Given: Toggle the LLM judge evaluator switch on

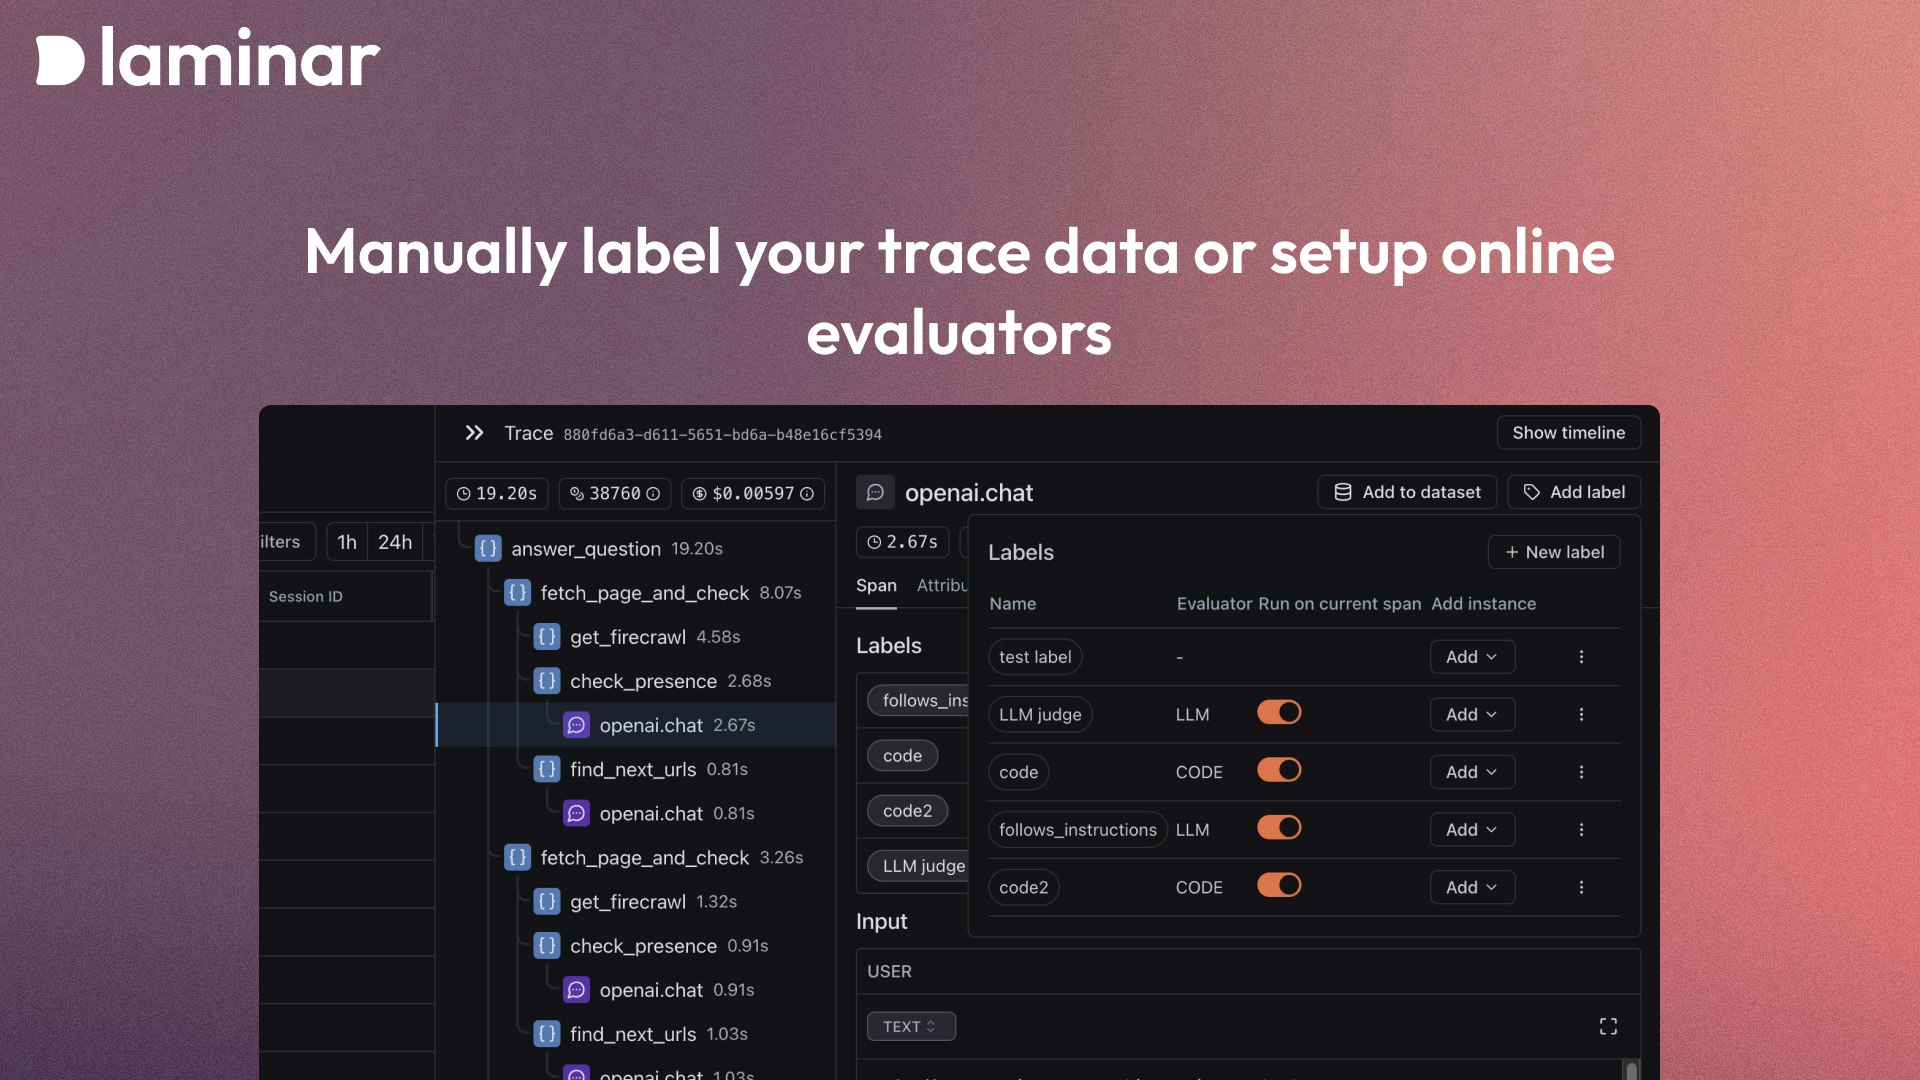Looking at the screenshot, I should 1278,713.
